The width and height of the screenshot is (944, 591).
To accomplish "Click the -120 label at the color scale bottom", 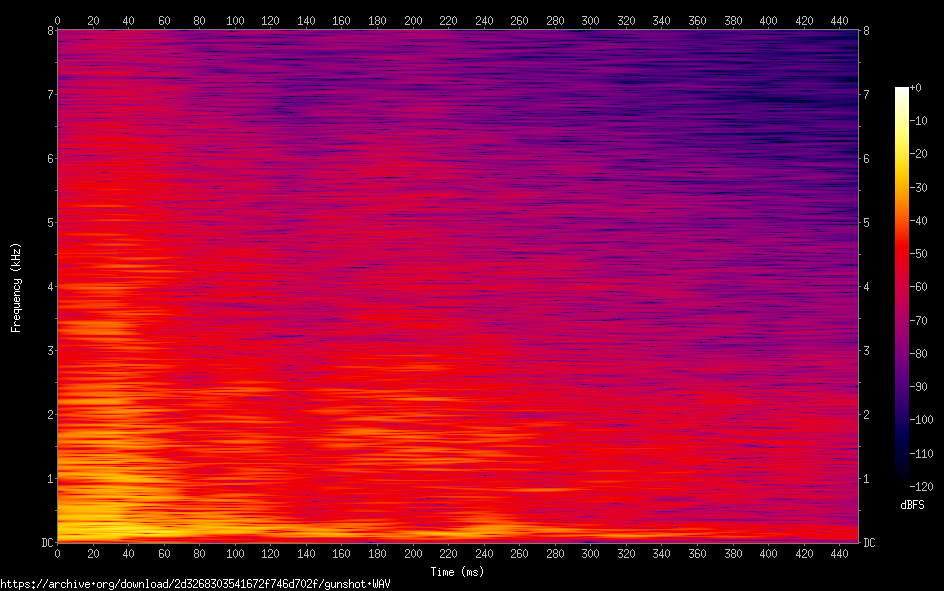I will (920, 487).
